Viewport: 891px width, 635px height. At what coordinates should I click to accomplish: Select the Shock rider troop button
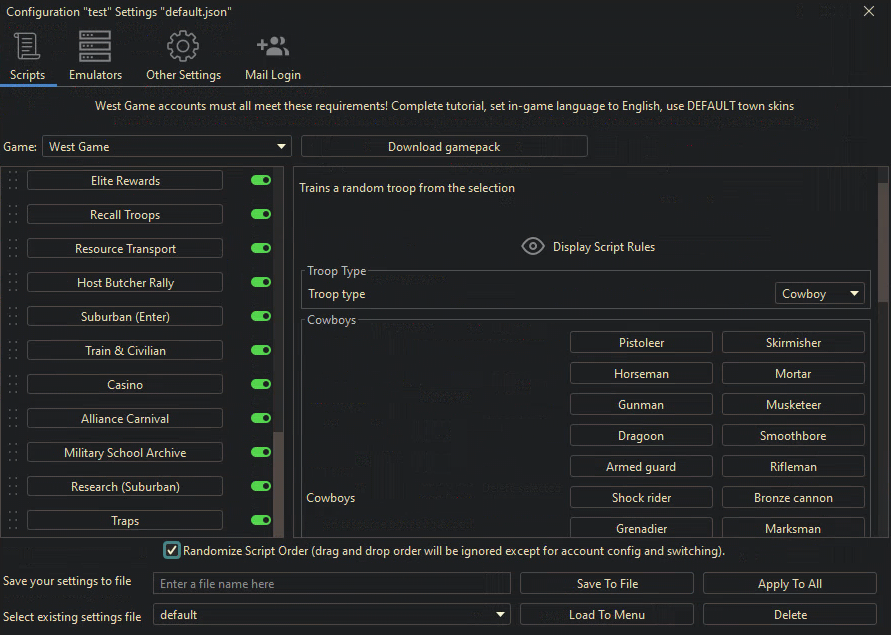[x=641, y=497]
